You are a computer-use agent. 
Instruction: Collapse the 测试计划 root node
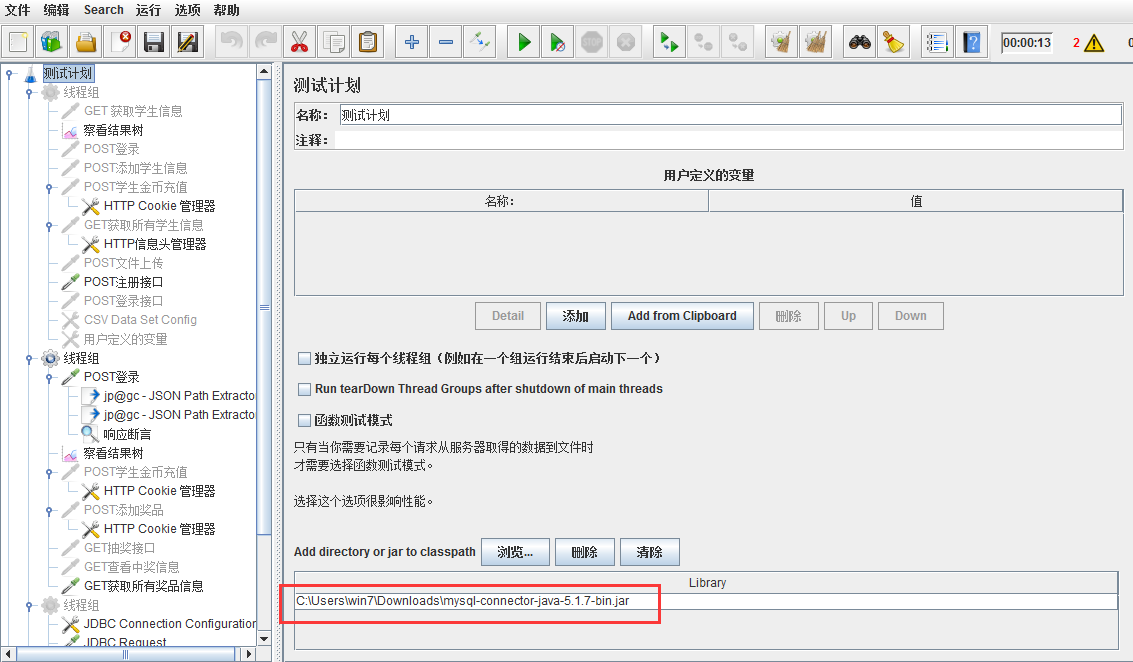tap(9, 74)
